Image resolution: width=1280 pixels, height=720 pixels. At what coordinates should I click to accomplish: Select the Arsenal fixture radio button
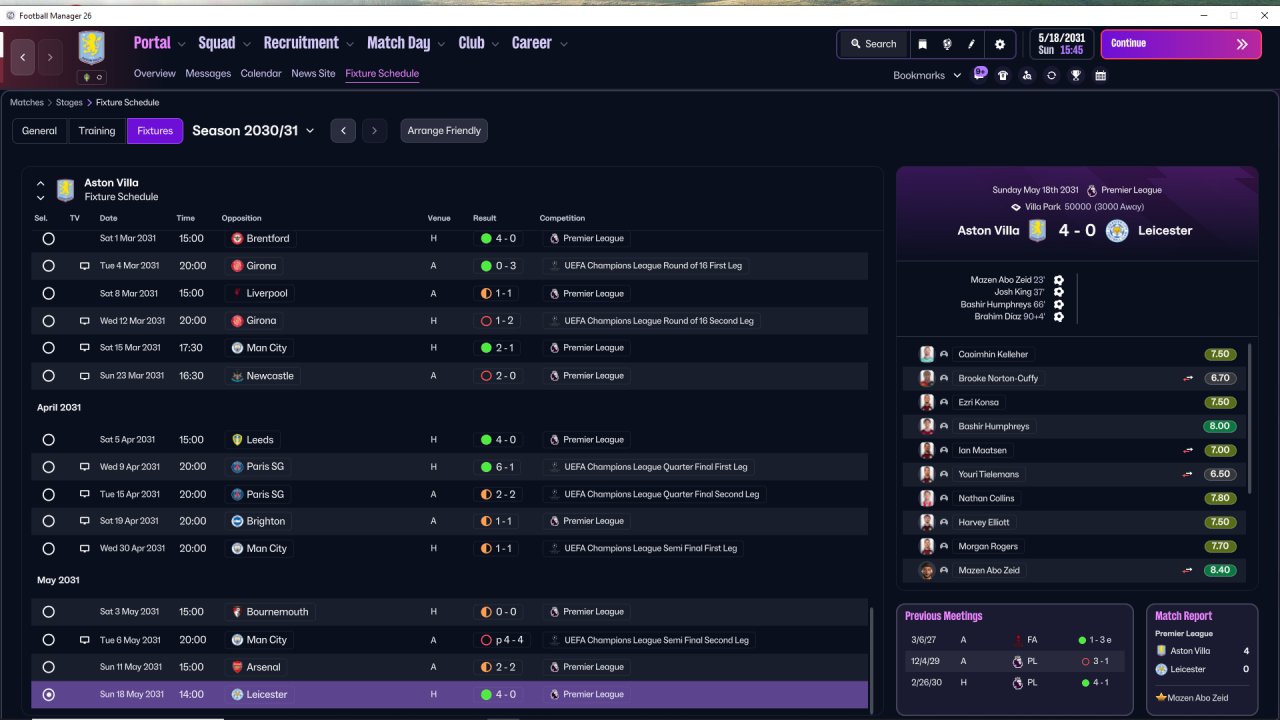click(48, 667)
